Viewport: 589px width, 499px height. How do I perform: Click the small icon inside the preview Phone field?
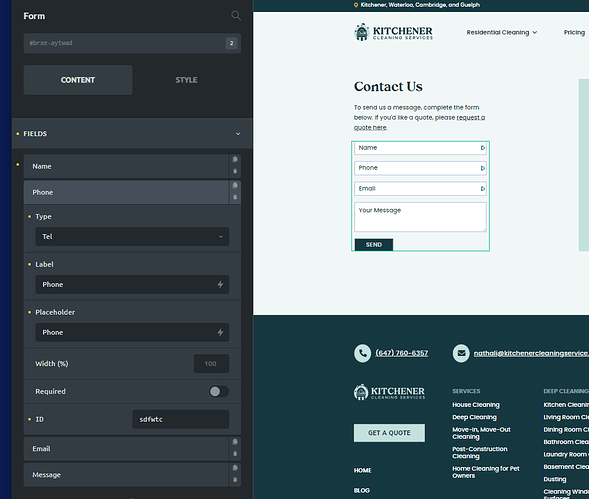click(483, 168)
